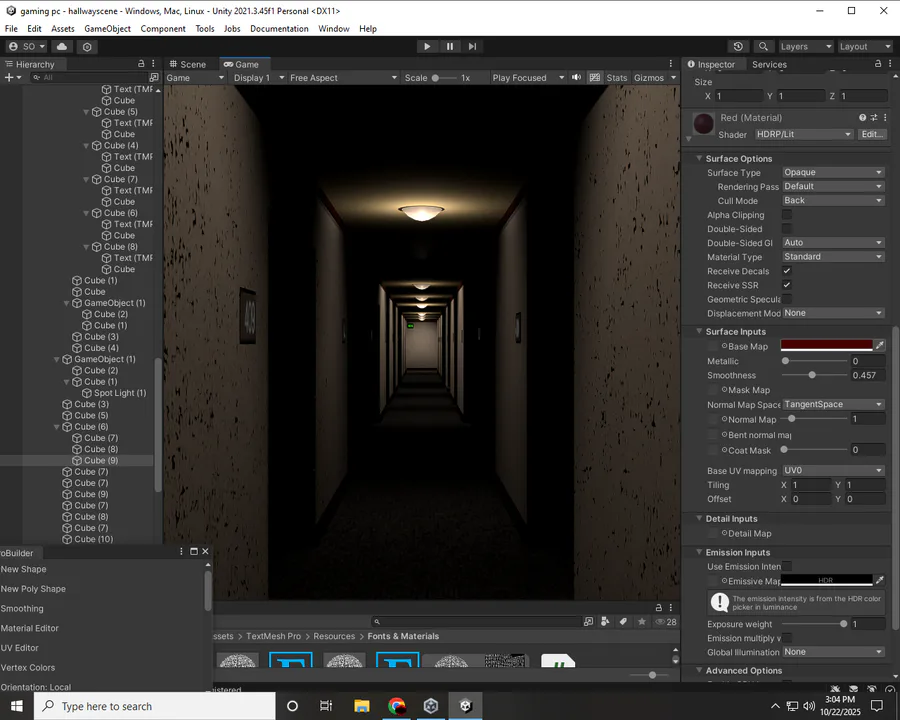
Task: Switch to the Scene tab
Action: (188, 64)
